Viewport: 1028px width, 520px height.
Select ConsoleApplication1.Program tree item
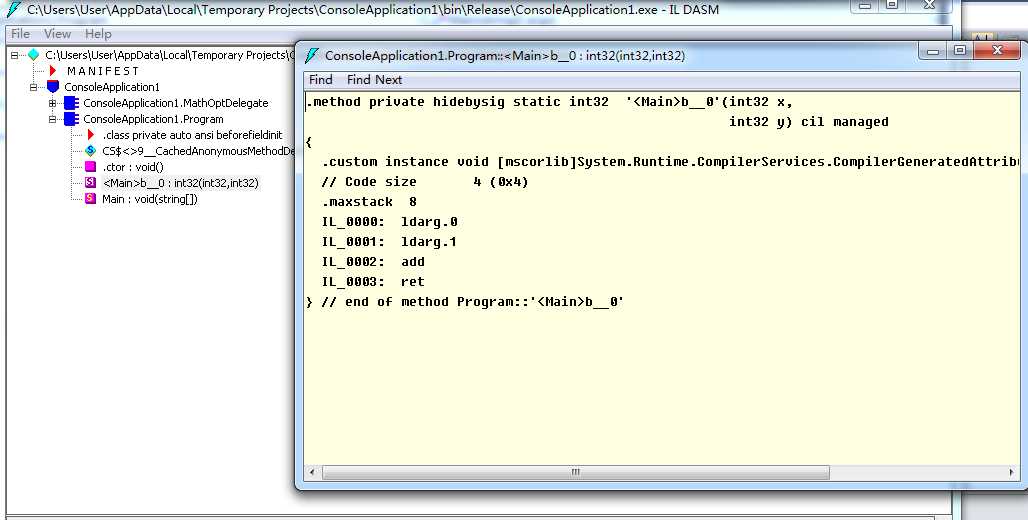(x=153, y=119)
